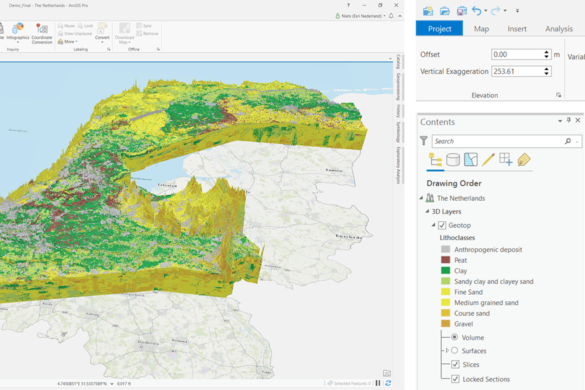Click the Remove offline map button
This screenshot has height=390, width=585.
point(147,34)
